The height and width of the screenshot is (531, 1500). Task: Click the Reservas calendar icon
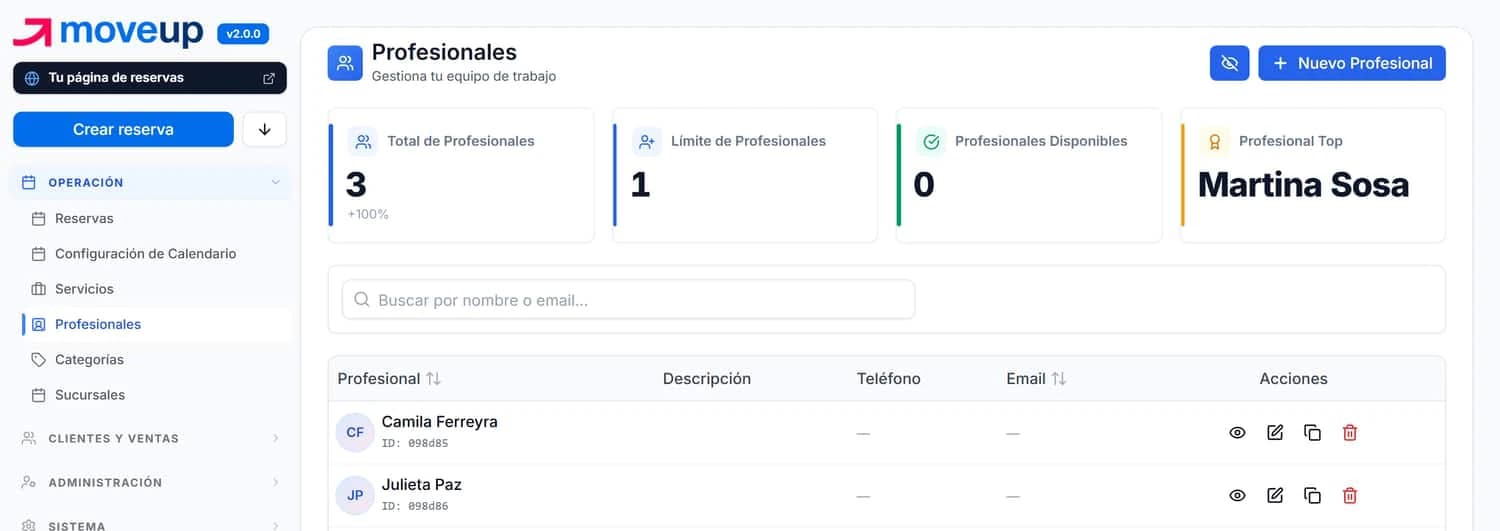[39, 218]
